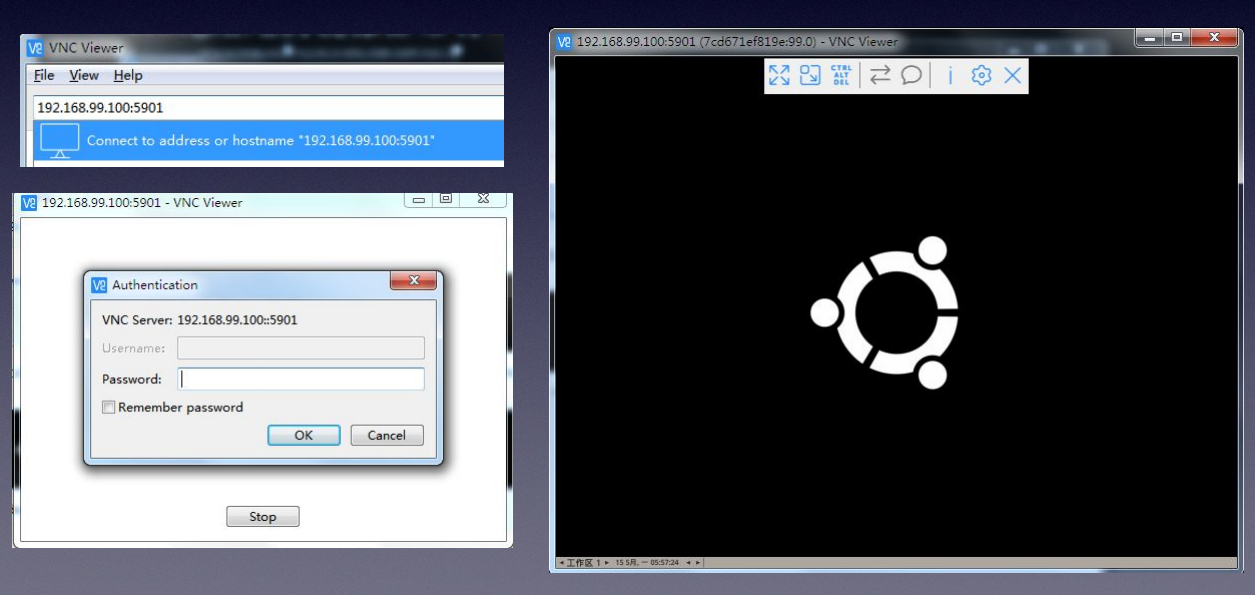
Task: Click VNC logo in Authentication dialog title bar
Action: pos(99,285)
